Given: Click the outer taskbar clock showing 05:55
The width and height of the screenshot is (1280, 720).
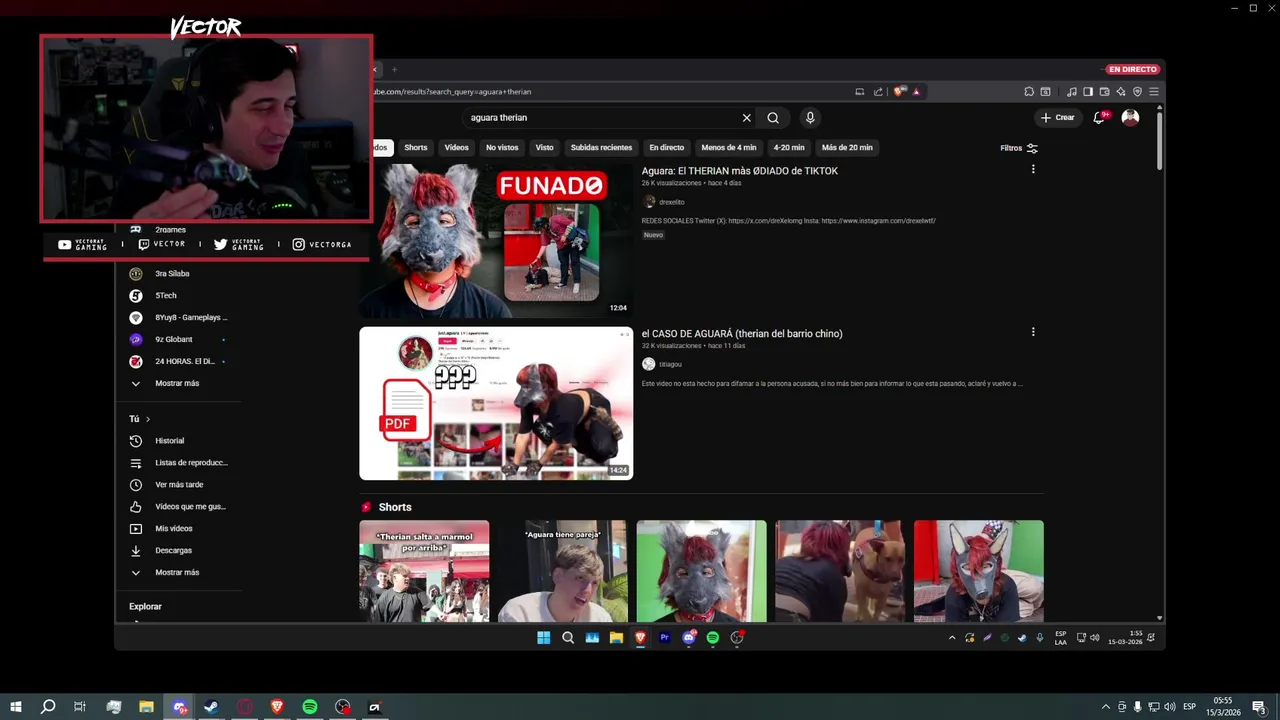Looking at the screenshot, I should [x=1223, y=707].
